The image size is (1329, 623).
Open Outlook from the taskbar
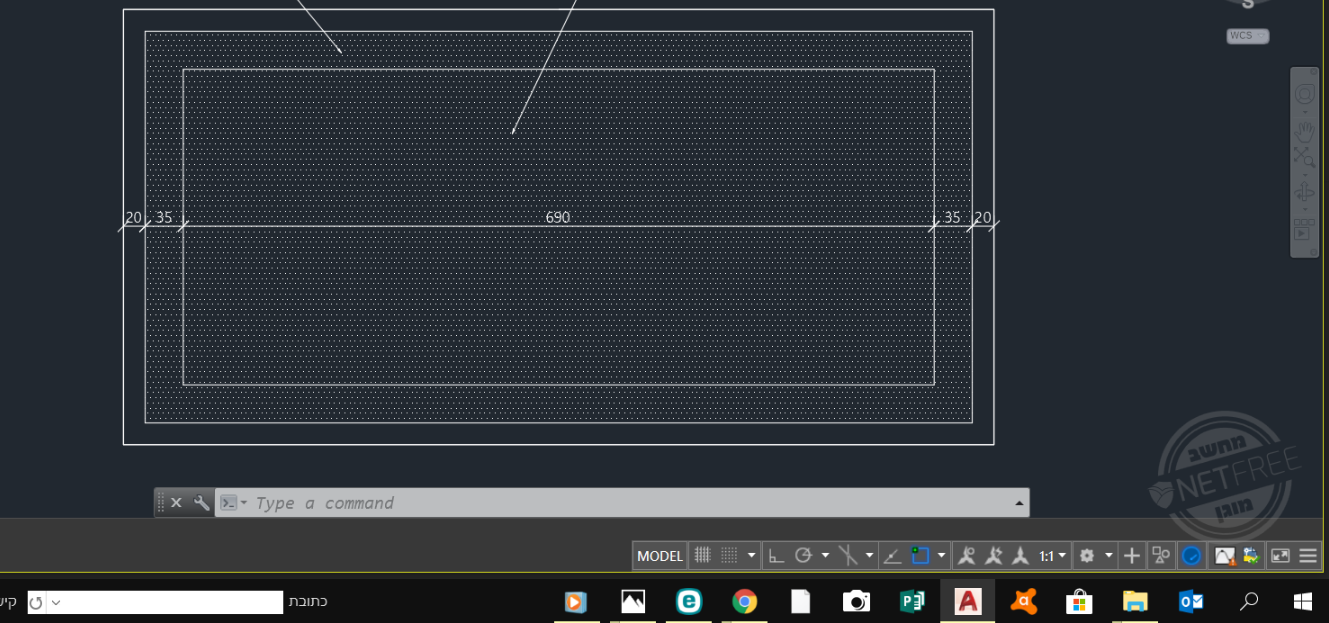pos(1191,601)
